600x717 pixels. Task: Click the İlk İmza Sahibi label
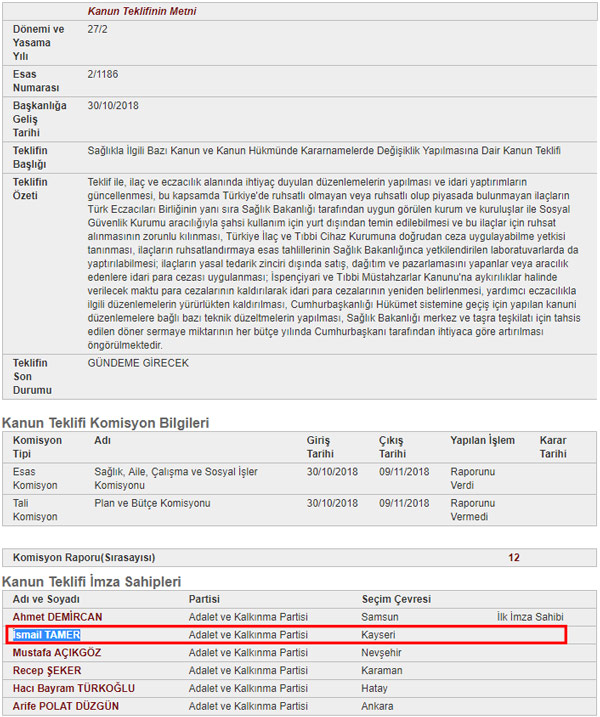click(x=530, y=617)
